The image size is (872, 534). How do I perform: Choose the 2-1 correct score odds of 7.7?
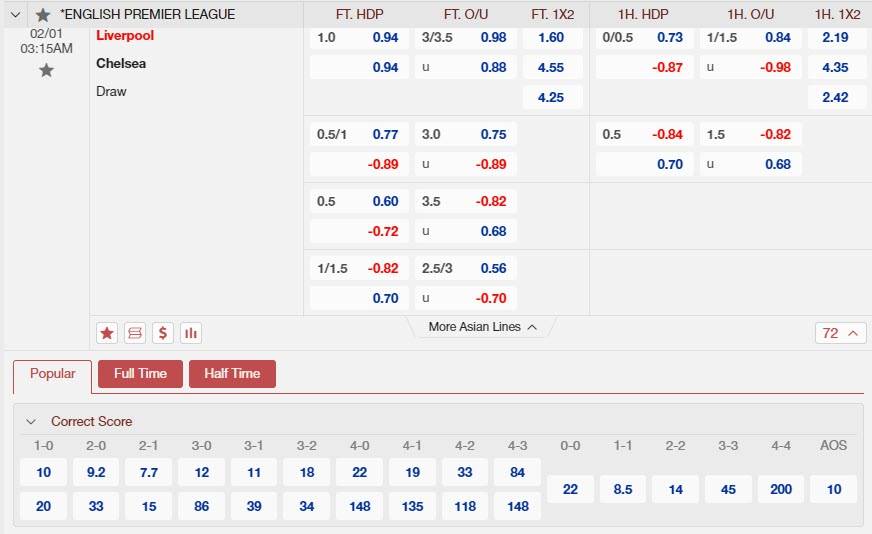[149, 472]
